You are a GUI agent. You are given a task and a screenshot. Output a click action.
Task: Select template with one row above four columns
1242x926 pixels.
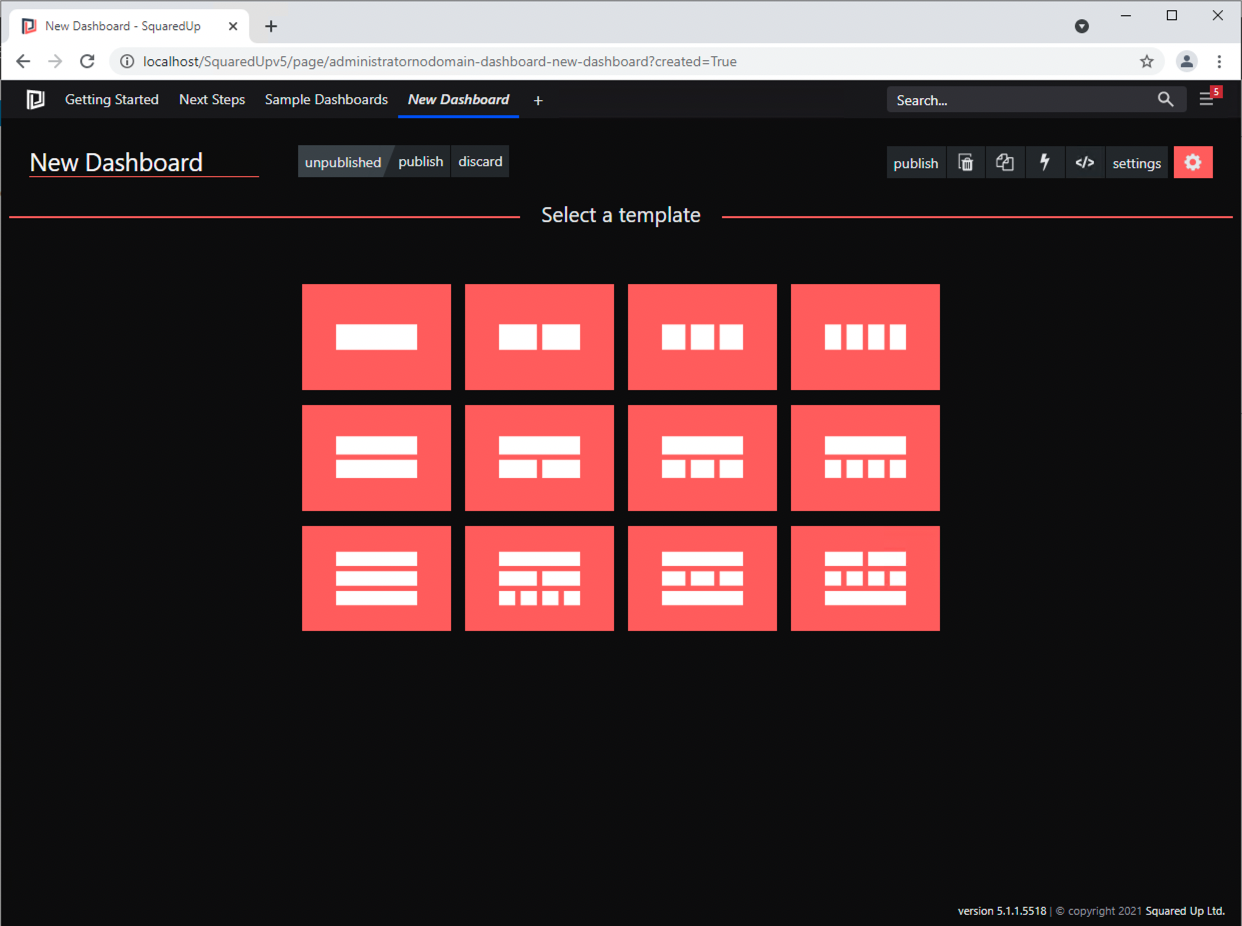[x=865, y=458]
